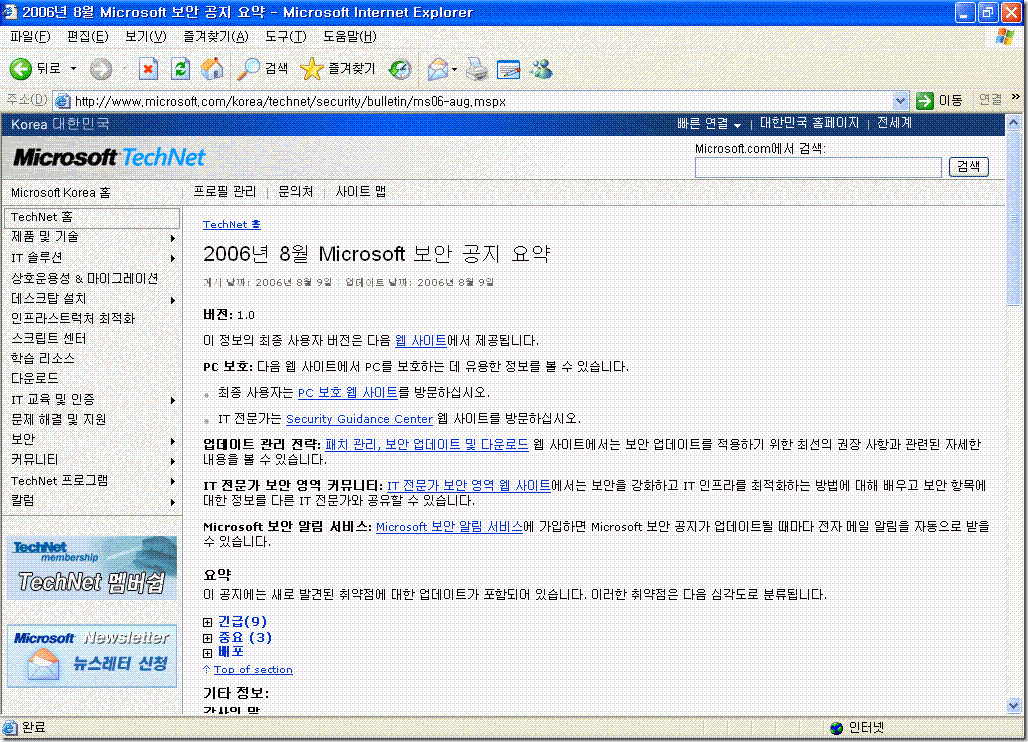Expand the 제품 및 기술 submenu arrow
The width and height of the screenshot is (1028, 742).
(x=172, y=238)
